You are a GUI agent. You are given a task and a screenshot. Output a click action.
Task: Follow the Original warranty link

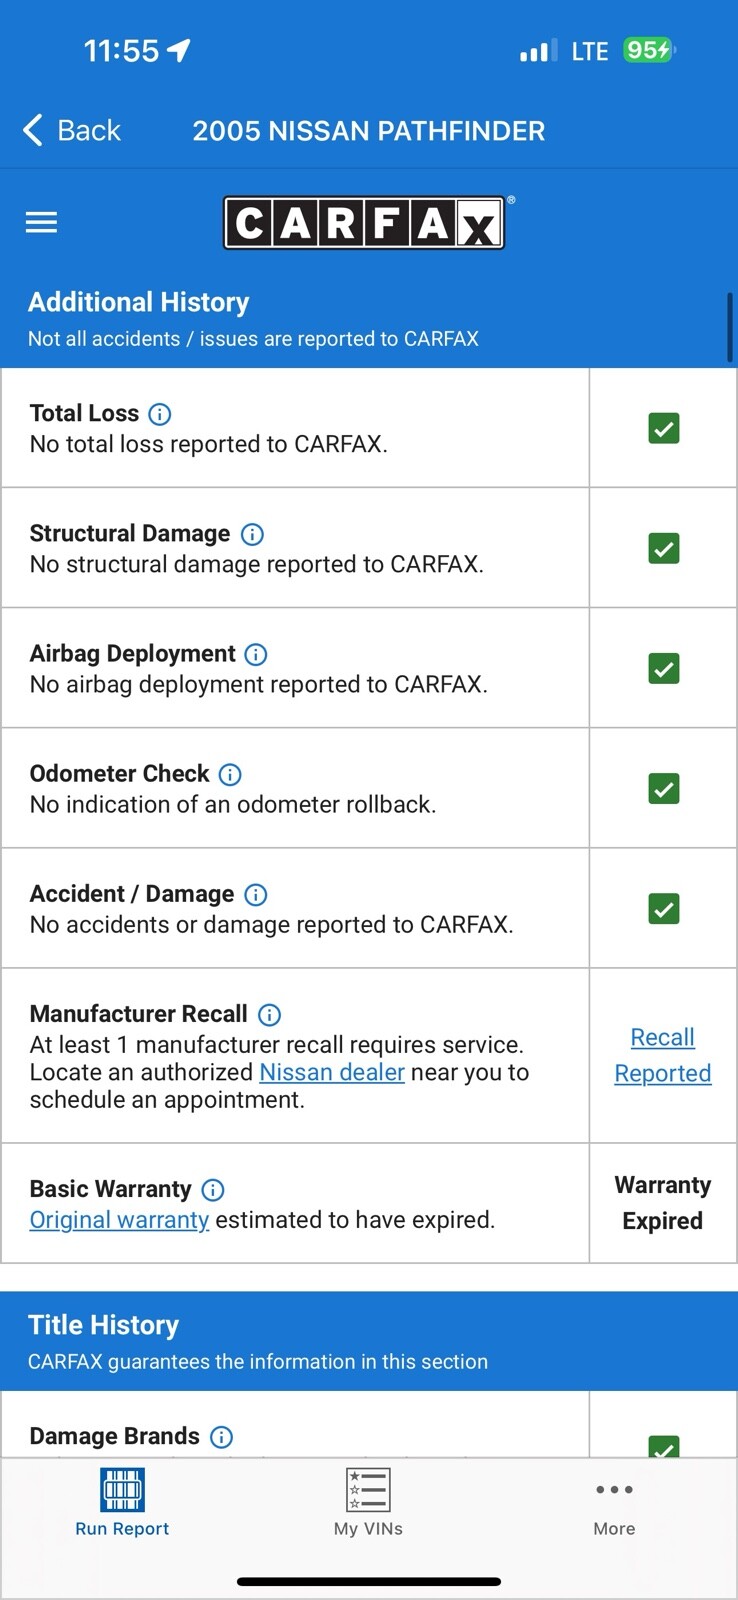(x=119, y=1220)
